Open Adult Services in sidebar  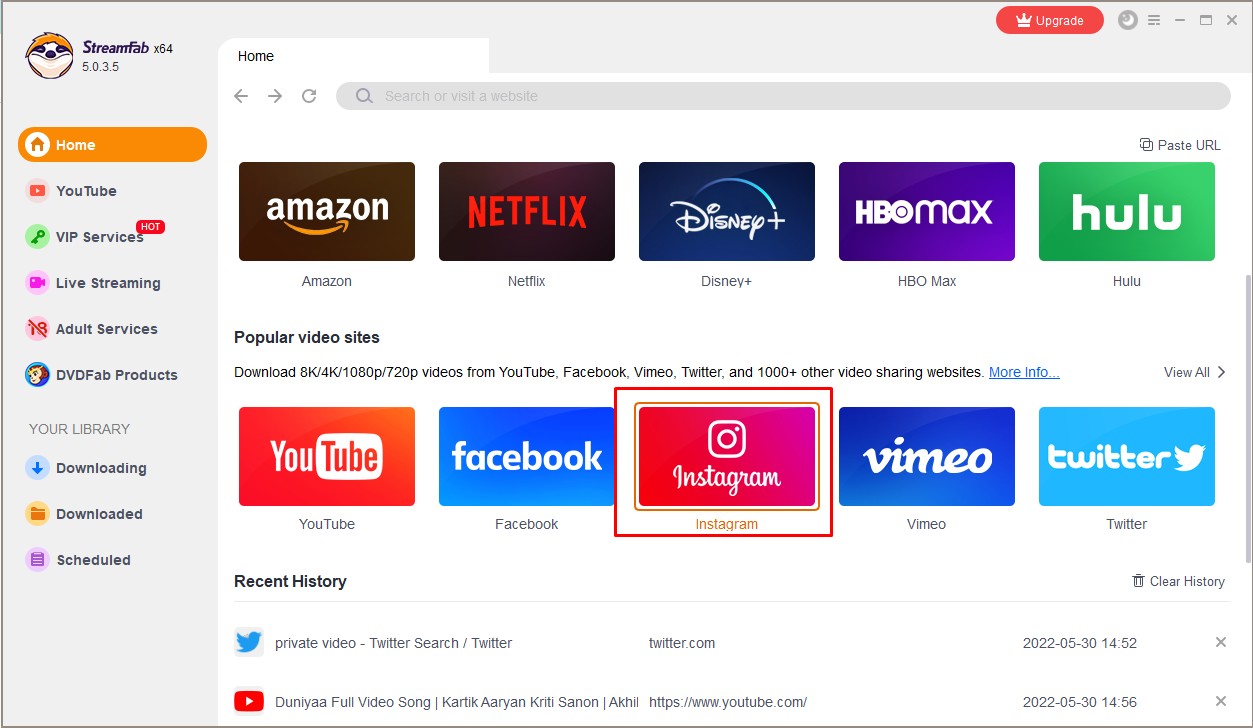92,329
